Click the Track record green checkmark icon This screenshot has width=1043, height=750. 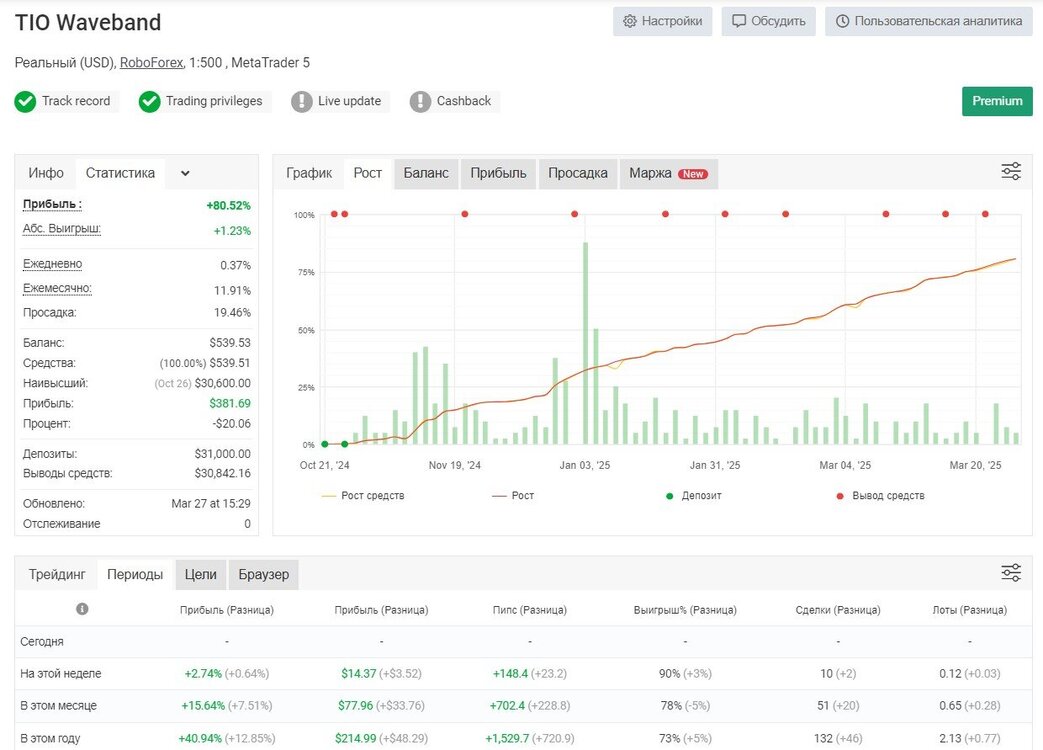pyautogui.click(x=25, y=102)
